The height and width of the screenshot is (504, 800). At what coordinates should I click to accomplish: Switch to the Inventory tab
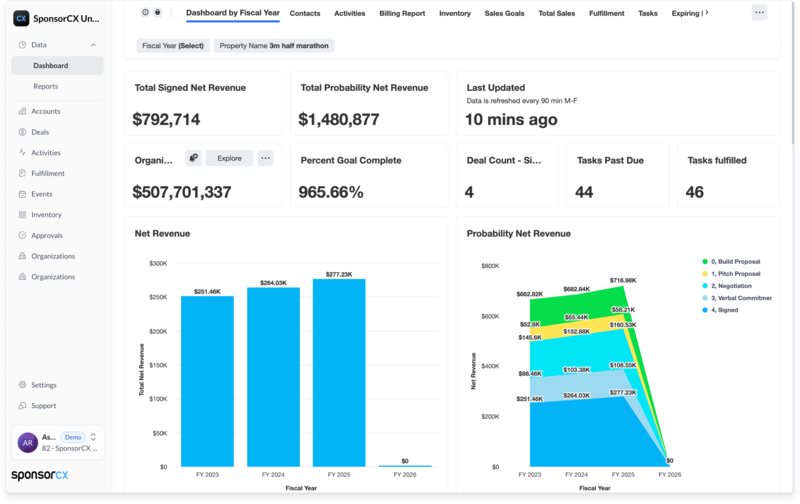pos(455,13)
